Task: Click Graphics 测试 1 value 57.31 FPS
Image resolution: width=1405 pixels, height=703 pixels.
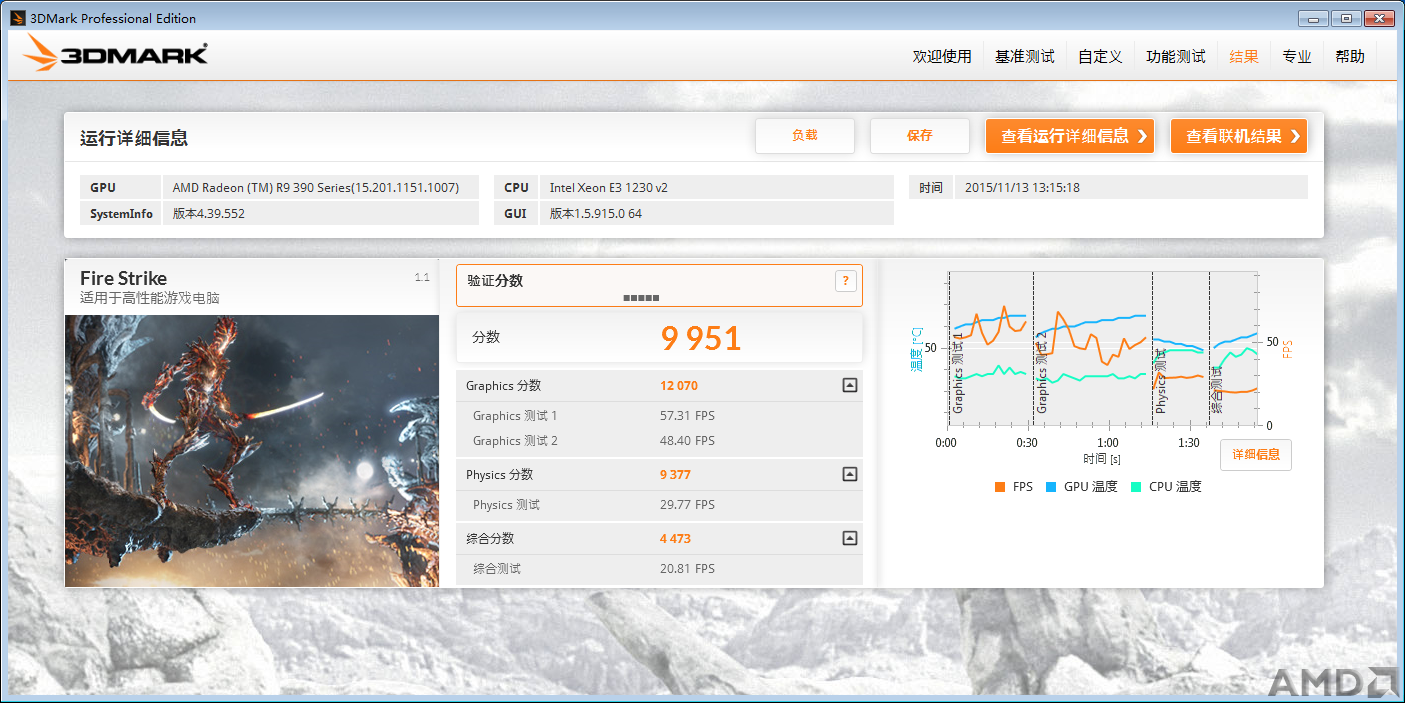Action: point(687,416)
